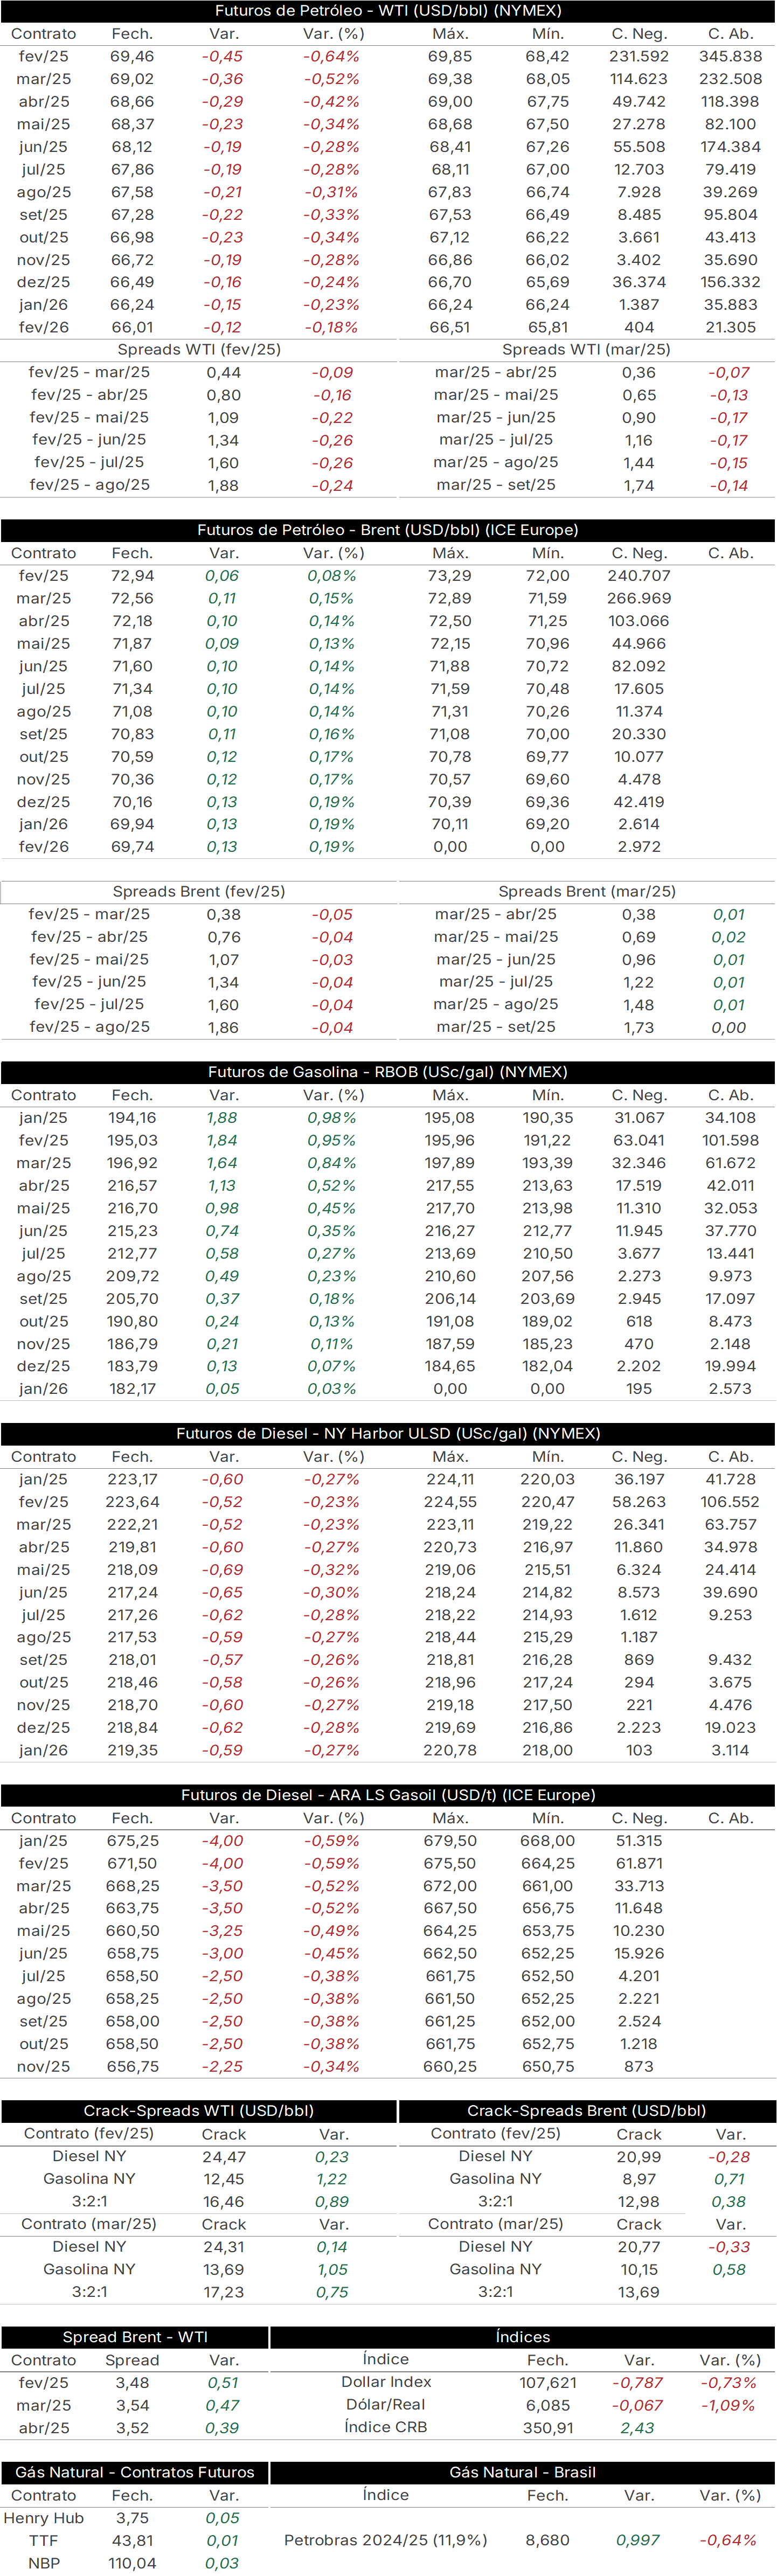This screenshot has height=2576, width=777.
Task: Click the Petrobras 2024/25 (11,9%) index label
Action: (x=386, y=2540)
